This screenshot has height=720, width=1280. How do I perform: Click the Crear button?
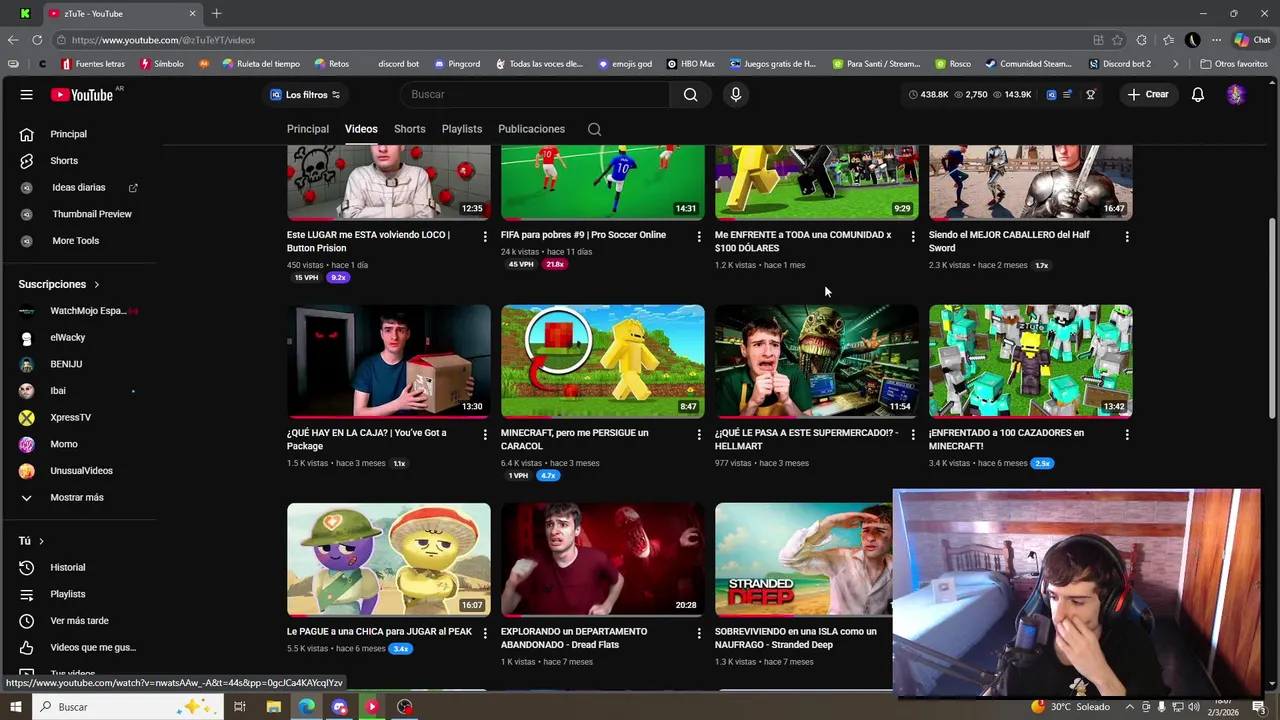click(x=1147, y=94)
